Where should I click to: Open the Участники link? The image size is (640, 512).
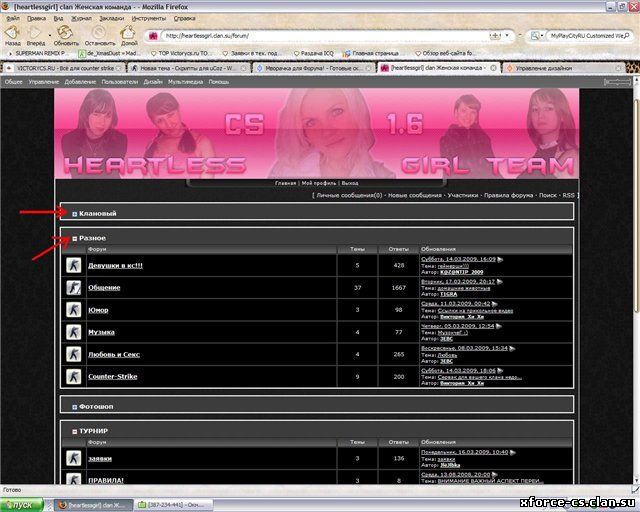[x=462, y=196]
